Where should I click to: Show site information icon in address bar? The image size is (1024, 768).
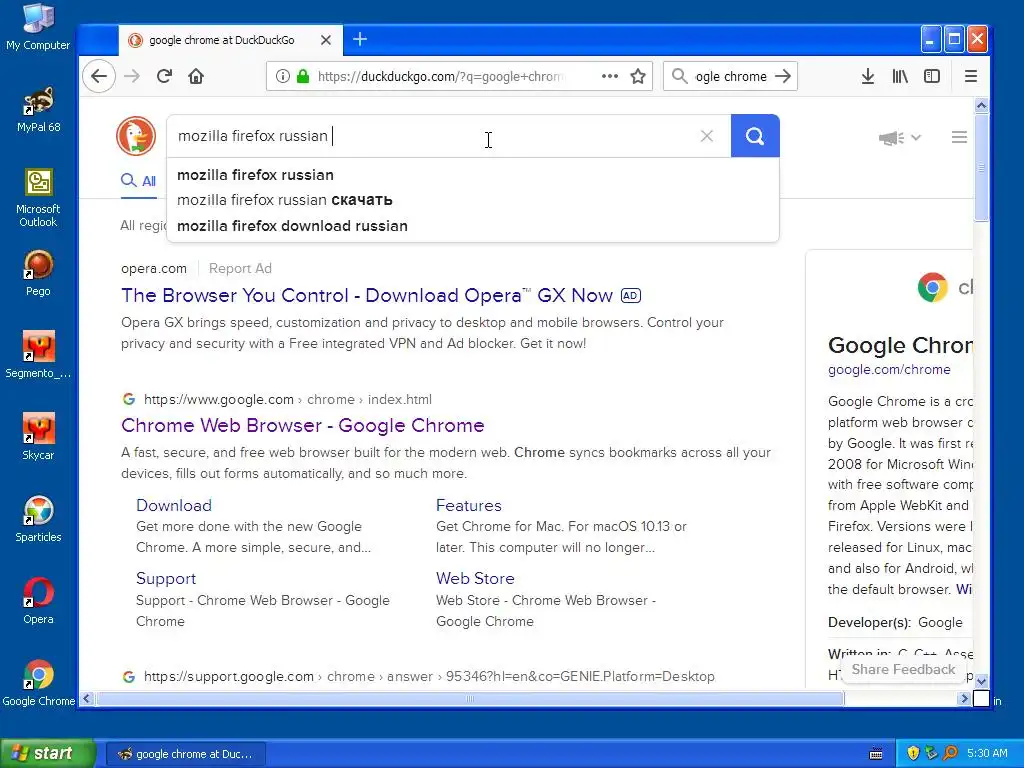coord(283,76)
